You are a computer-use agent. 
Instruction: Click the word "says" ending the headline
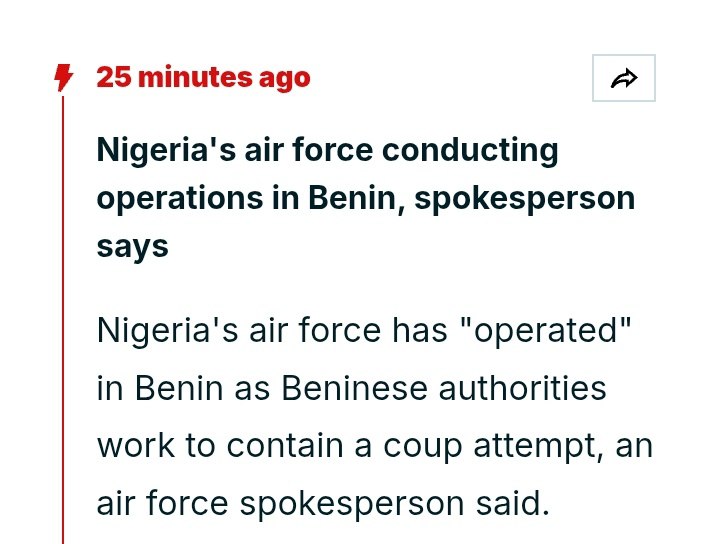pos(132,245)
